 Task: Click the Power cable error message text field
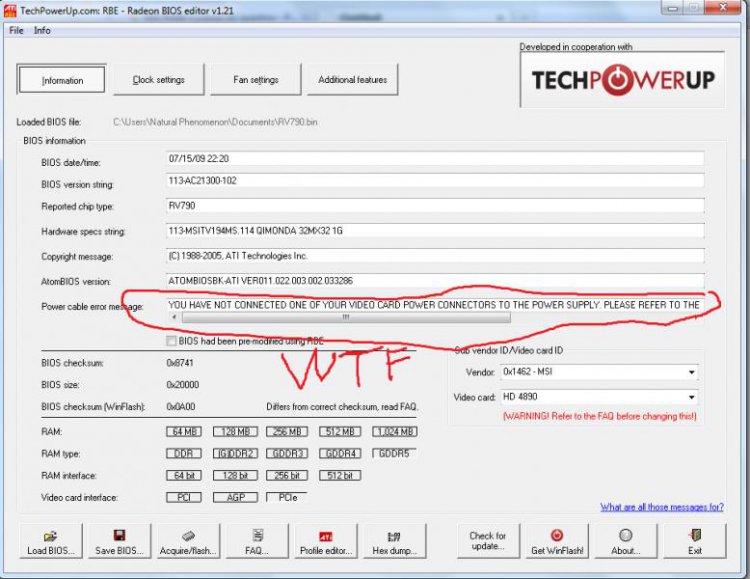coord(435,305)
